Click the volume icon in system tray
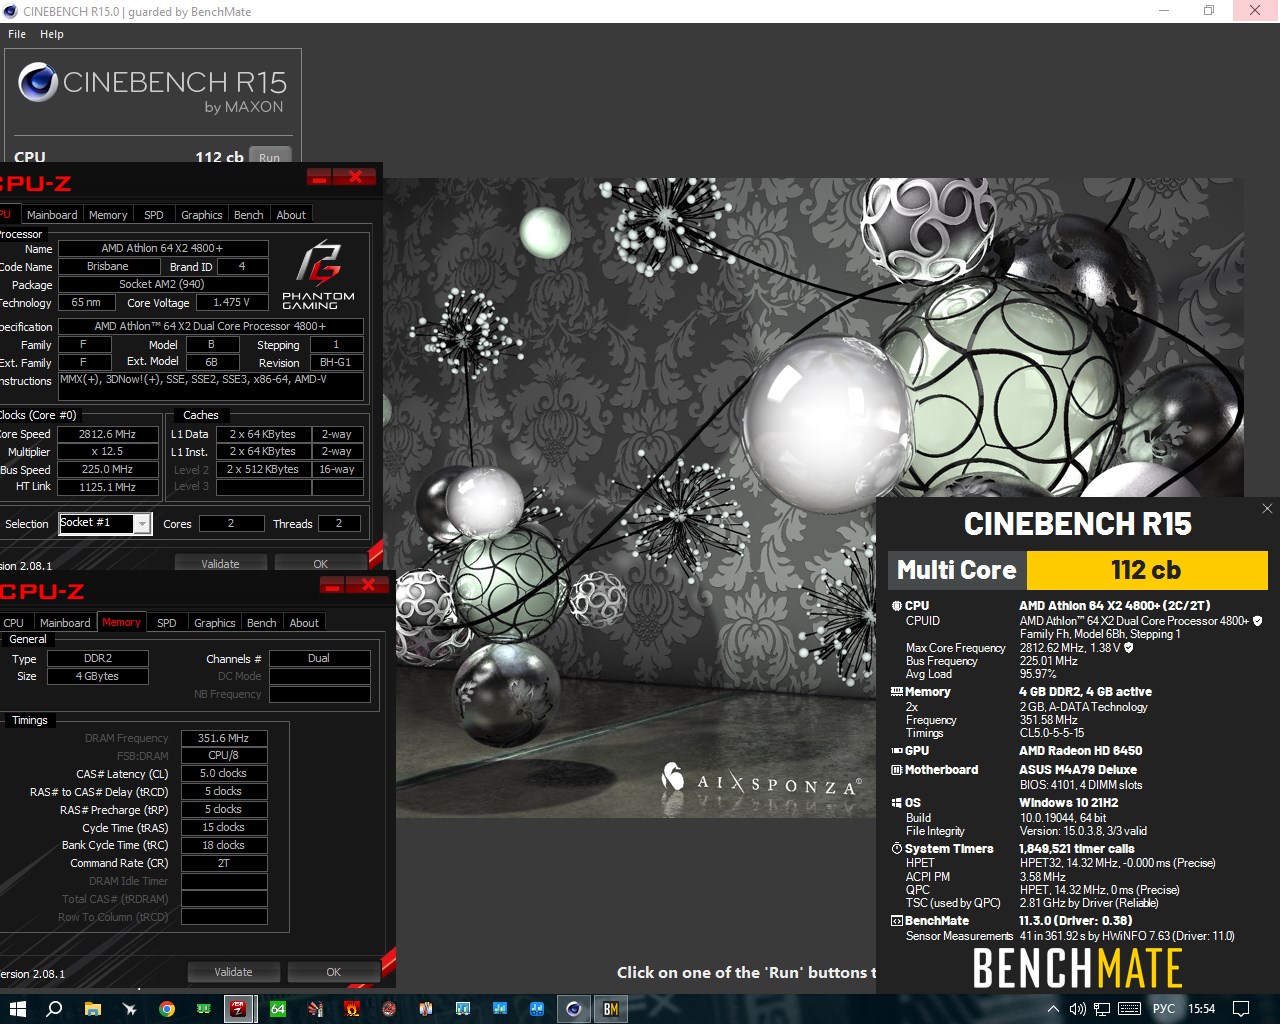 tap(1077, 1009)
